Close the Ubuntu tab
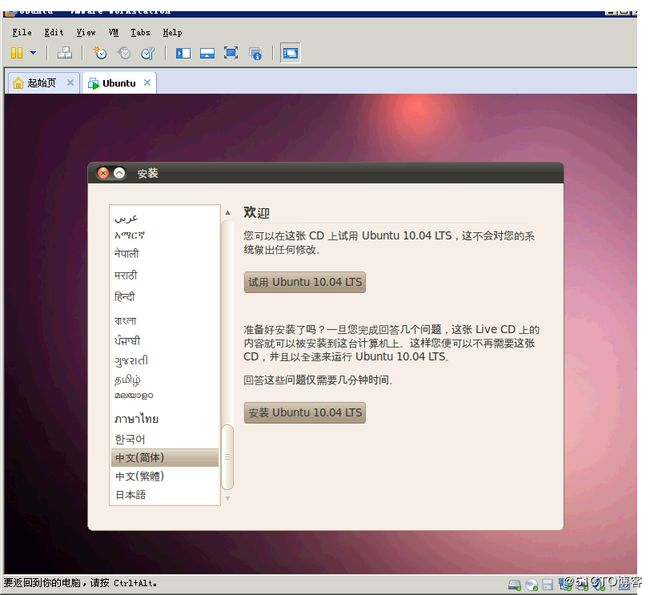The height and width of the screenshot is (595, 650). click(x=147, y=83)
